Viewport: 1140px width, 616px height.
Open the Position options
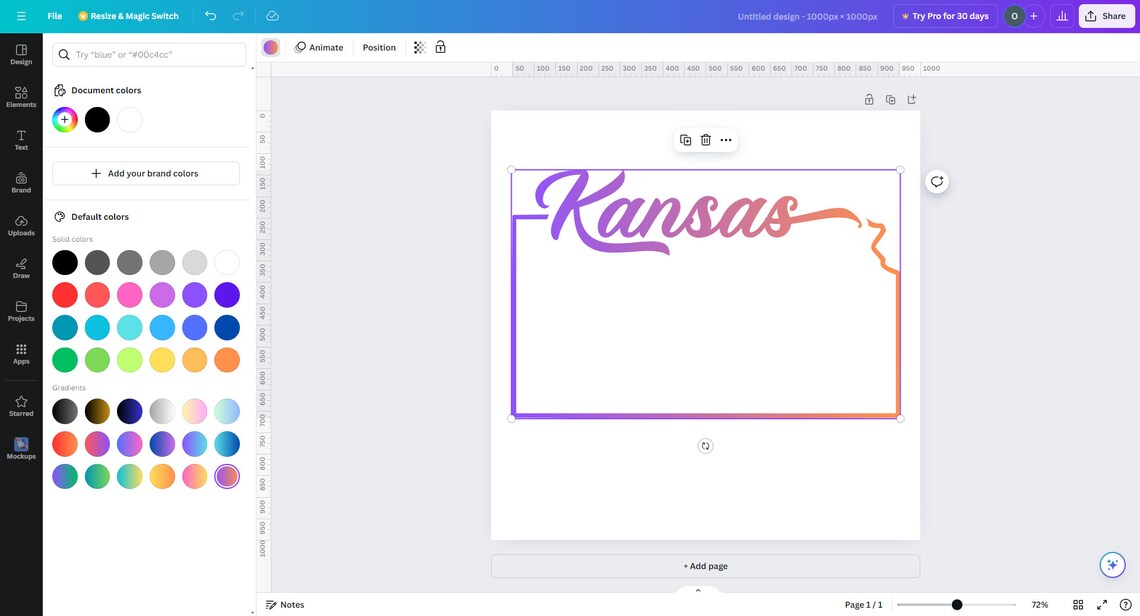(378, 47)
